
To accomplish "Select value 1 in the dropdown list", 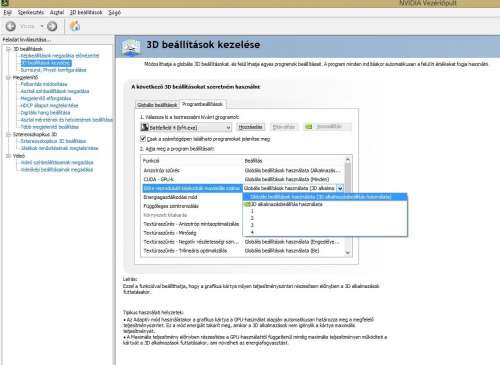I will 325,211.
